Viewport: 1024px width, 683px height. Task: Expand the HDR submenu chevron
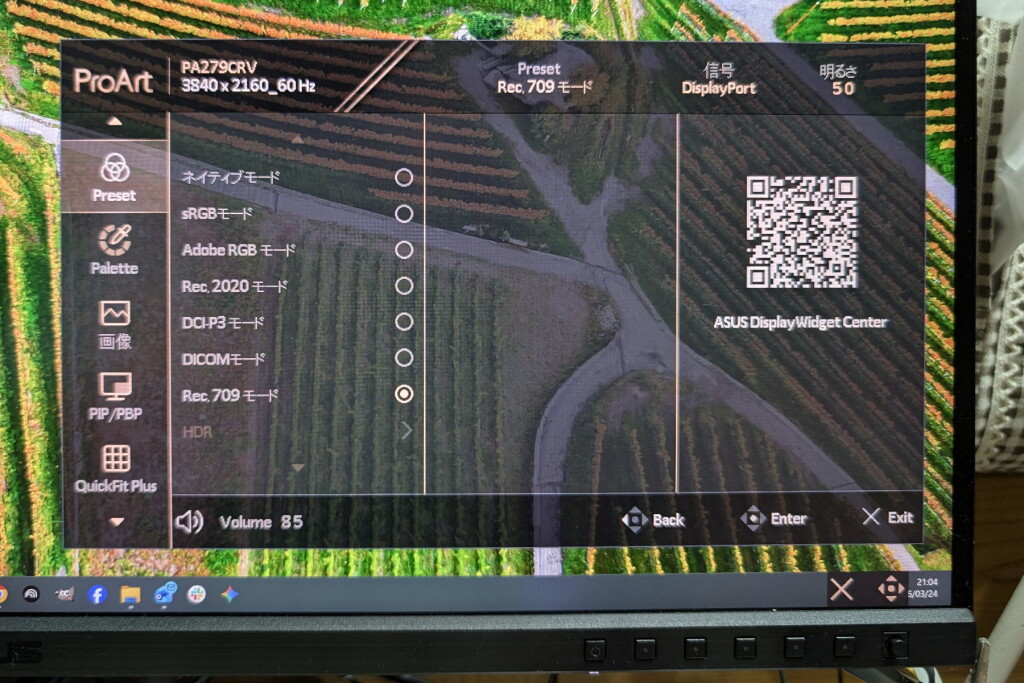pyautogui.click(x=406, y=431)
